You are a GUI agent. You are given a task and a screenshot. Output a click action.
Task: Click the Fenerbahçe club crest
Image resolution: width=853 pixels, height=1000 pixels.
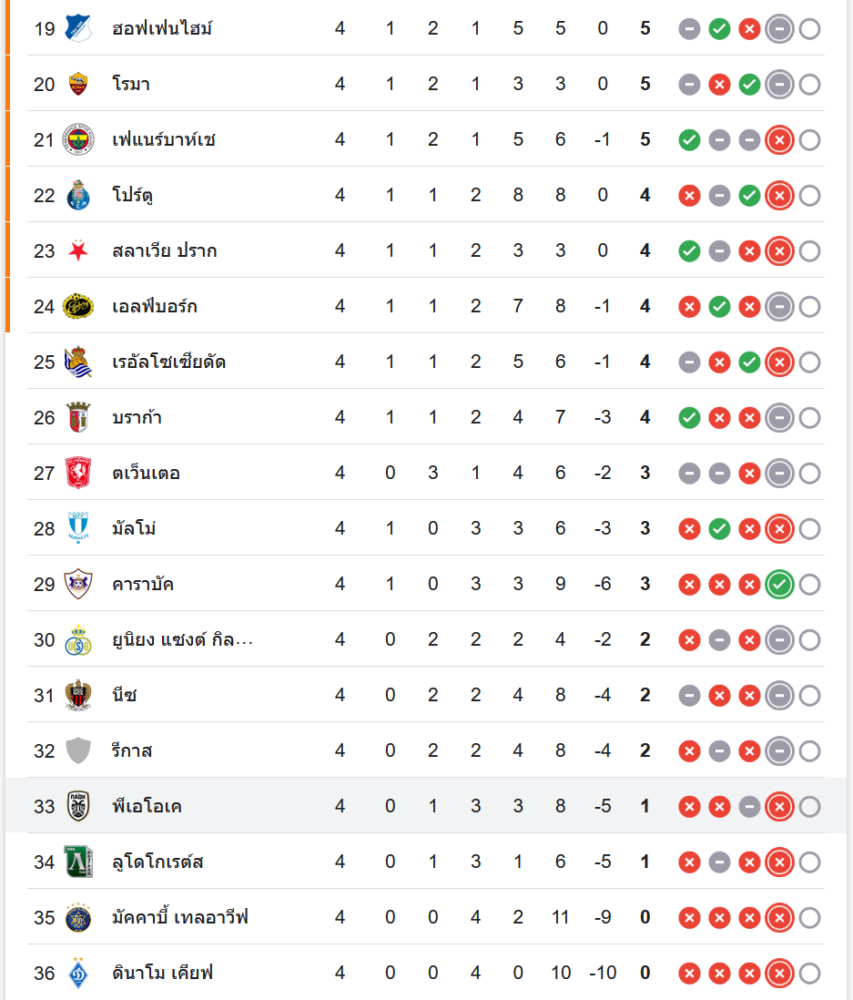tap(78, 140)
